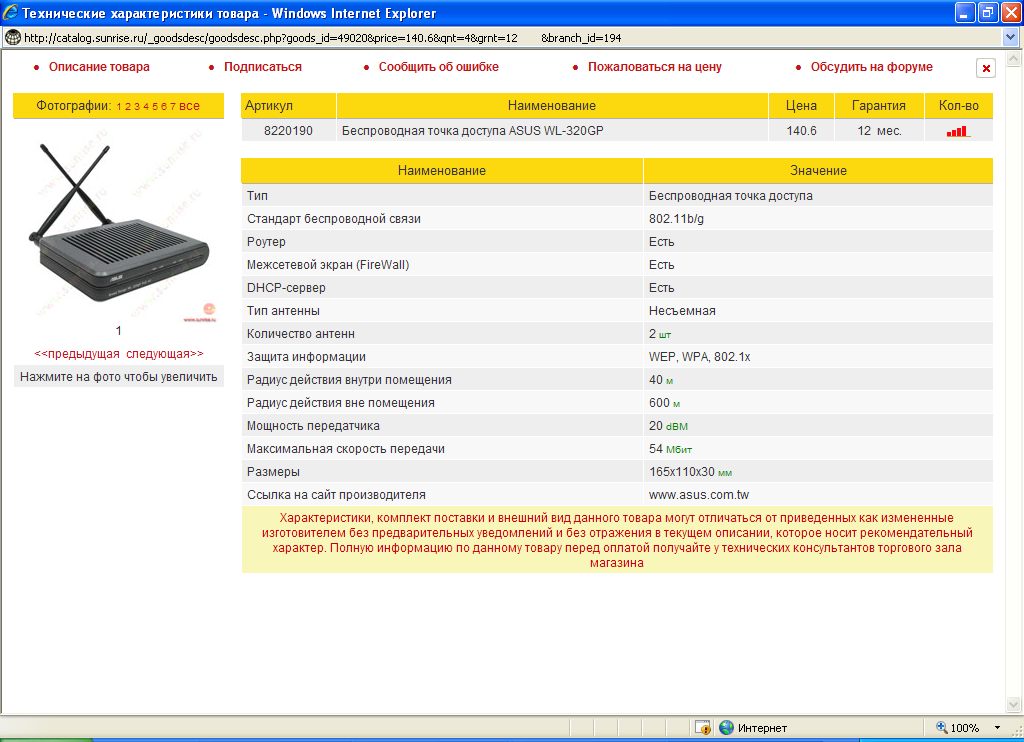Show photo number 4

[x=146, y=106]
